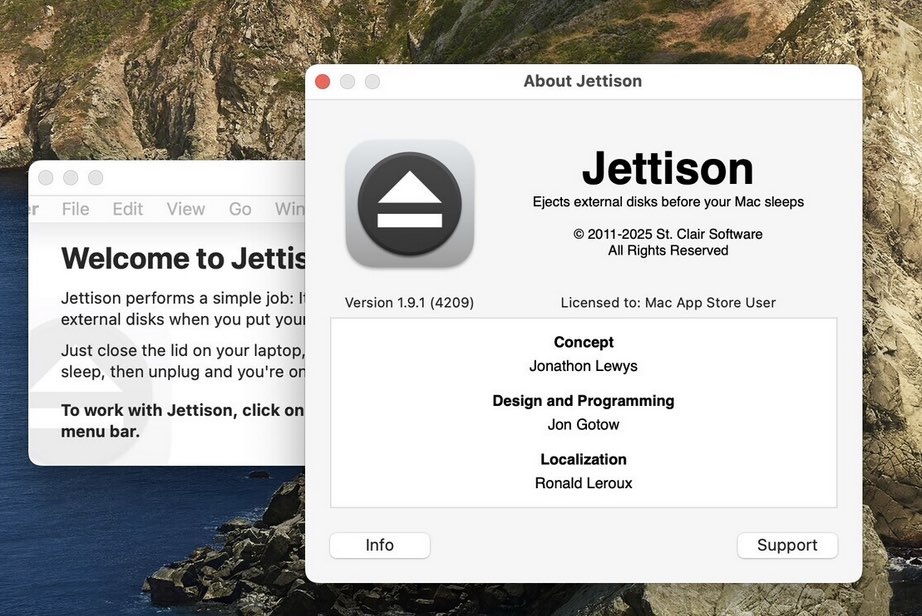This screenshot has width=922, height=616.
Task: Click the 'Design and Programming' heading
Action: pos(583,401)
